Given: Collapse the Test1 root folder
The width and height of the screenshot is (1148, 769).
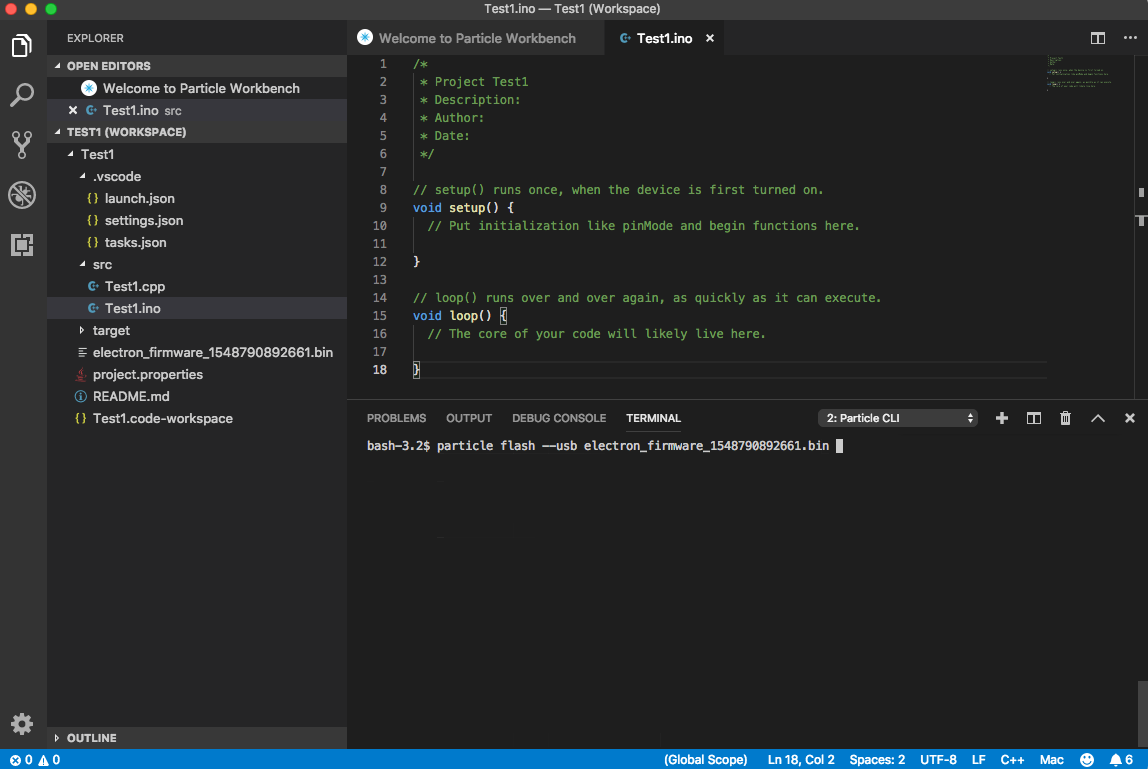Looking at the screenshot, I should click(197, 155).
